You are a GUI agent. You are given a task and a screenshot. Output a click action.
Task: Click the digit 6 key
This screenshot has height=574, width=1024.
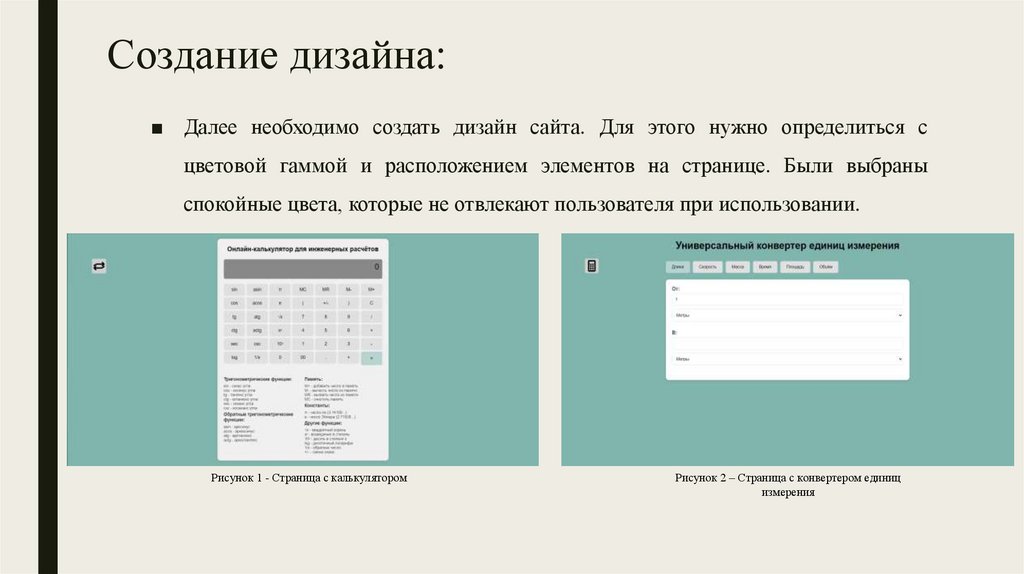[348, 330]
